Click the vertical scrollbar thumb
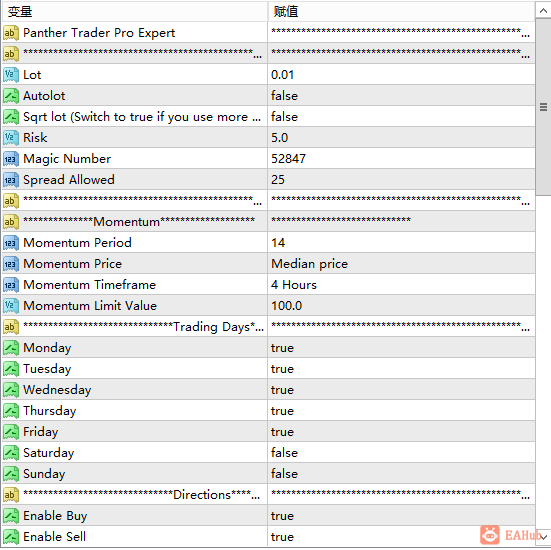The image size is (551, 550). pyautogui.click(x=543, y=106)
